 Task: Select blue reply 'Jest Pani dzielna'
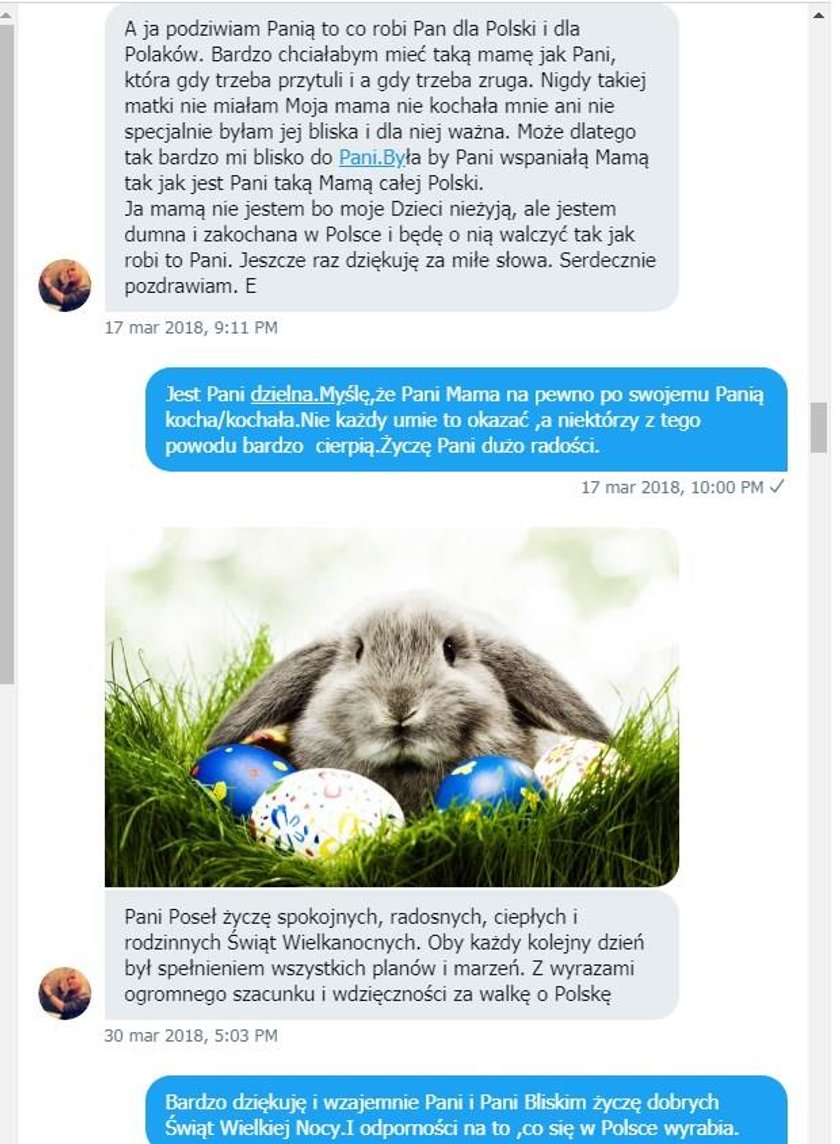(466, 420)
